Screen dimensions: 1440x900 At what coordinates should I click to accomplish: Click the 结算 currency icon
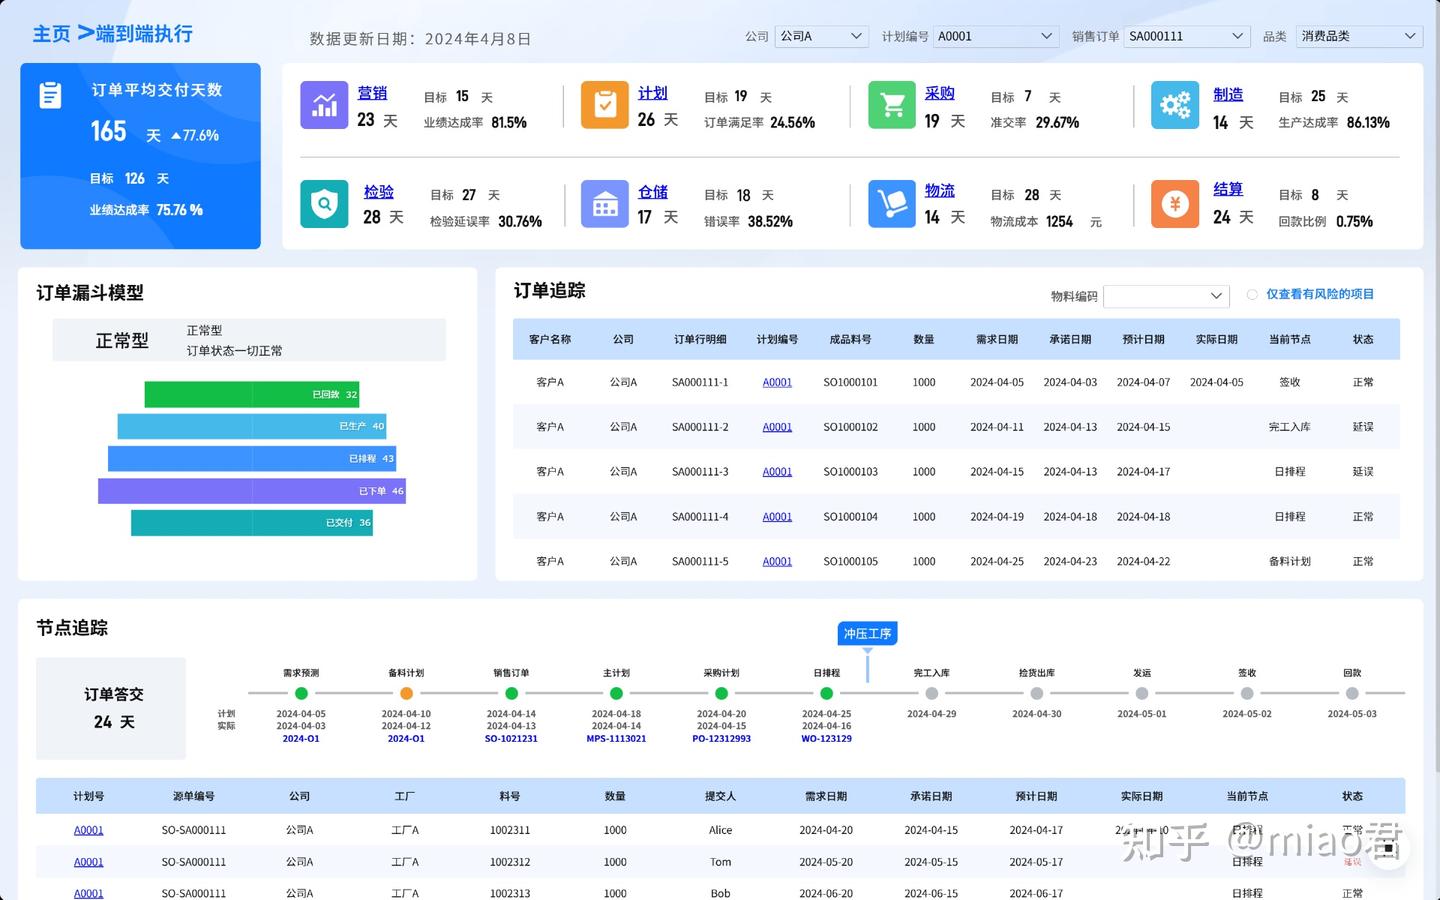pyautogui.click(x=1174, y=204)
